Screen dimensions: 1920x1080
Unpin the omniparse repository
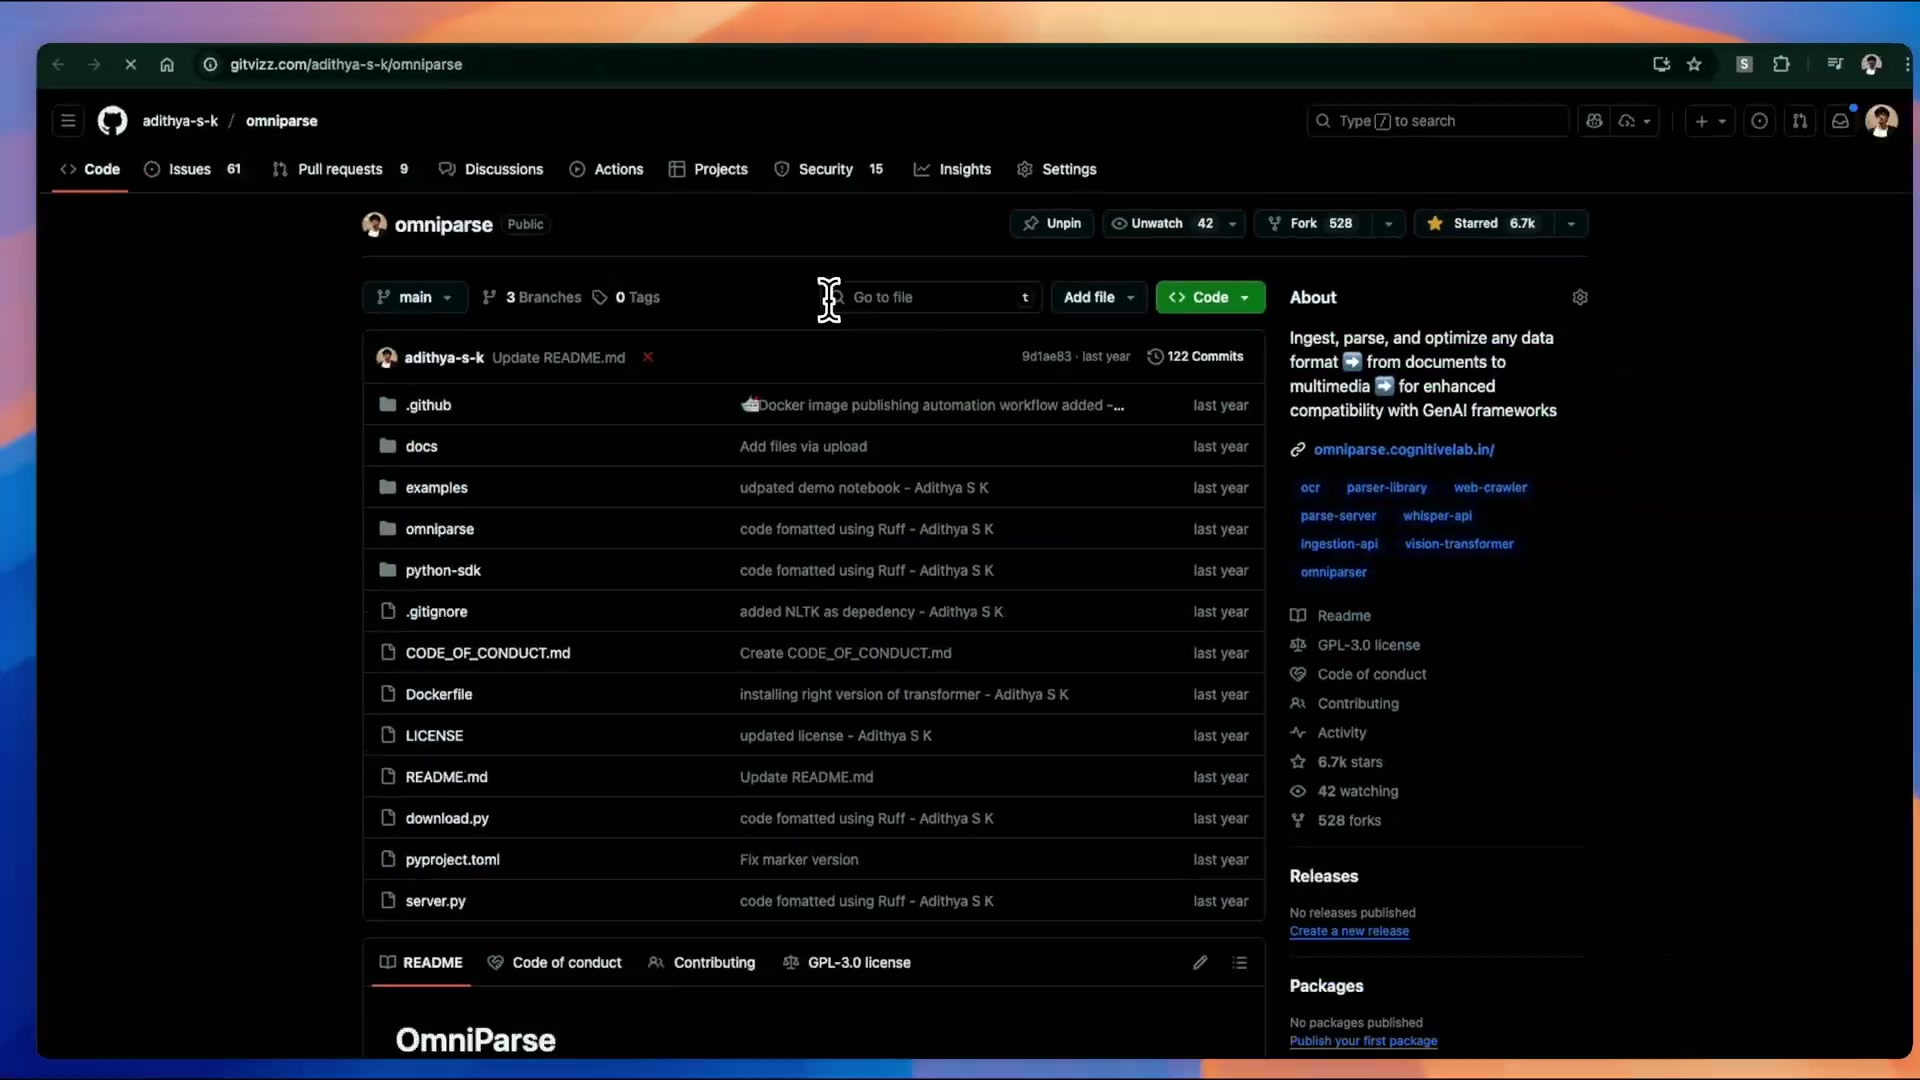(x=1052, y=223)
